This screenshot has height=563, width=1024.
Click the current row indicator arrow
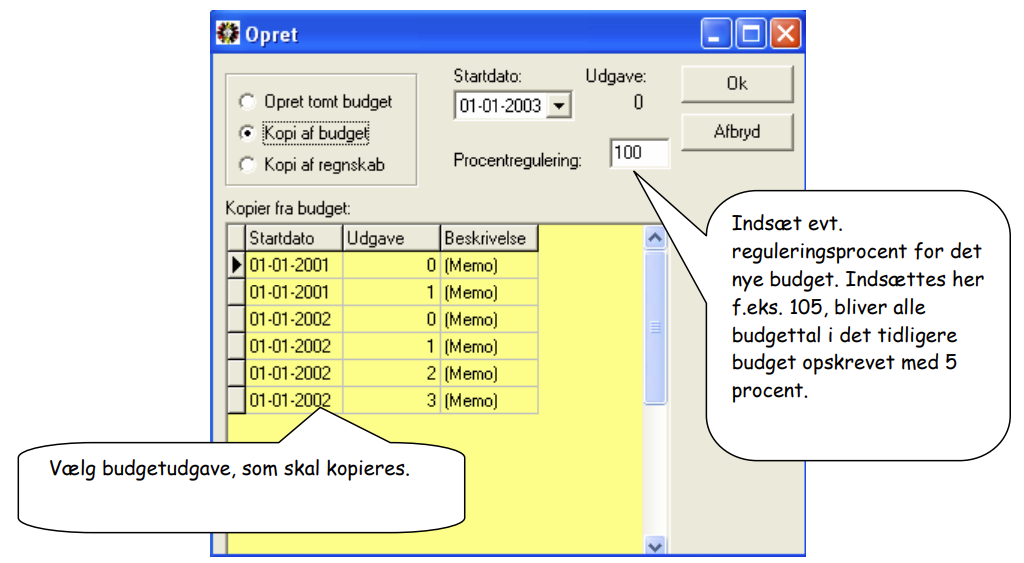(x=236, y=265)
